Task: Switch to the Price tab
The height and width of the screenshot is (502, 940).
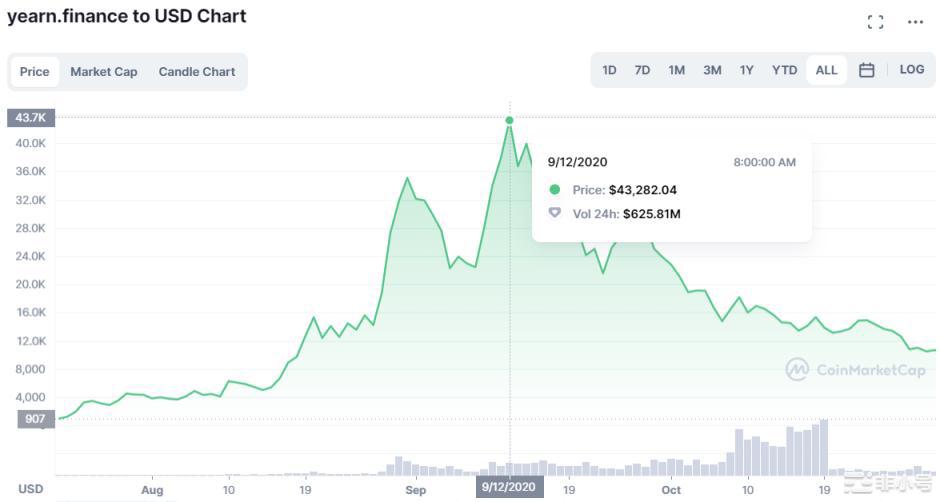Action: (35, 72)
